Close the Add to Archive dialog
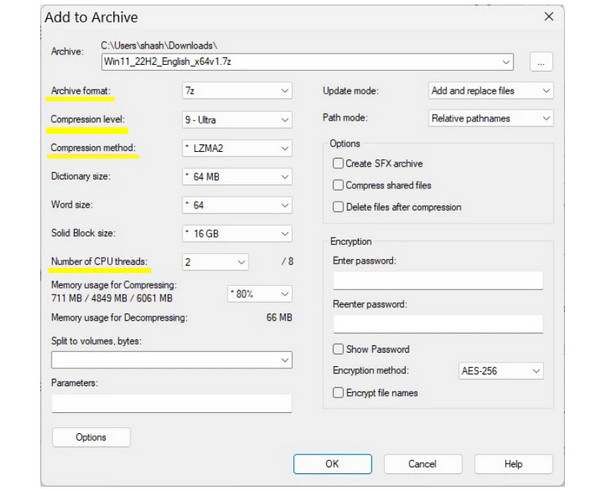 pos(549,17)
